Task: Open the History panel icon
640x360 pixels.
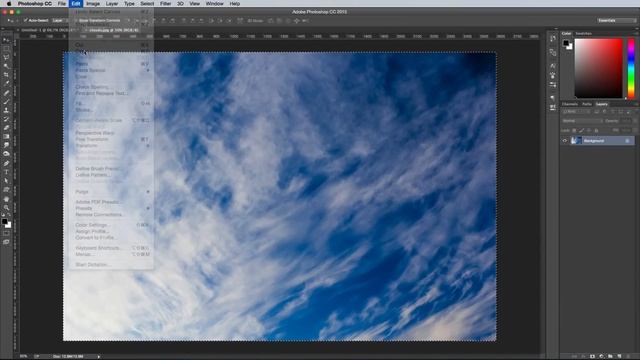Action: click(x=553, y=39)
